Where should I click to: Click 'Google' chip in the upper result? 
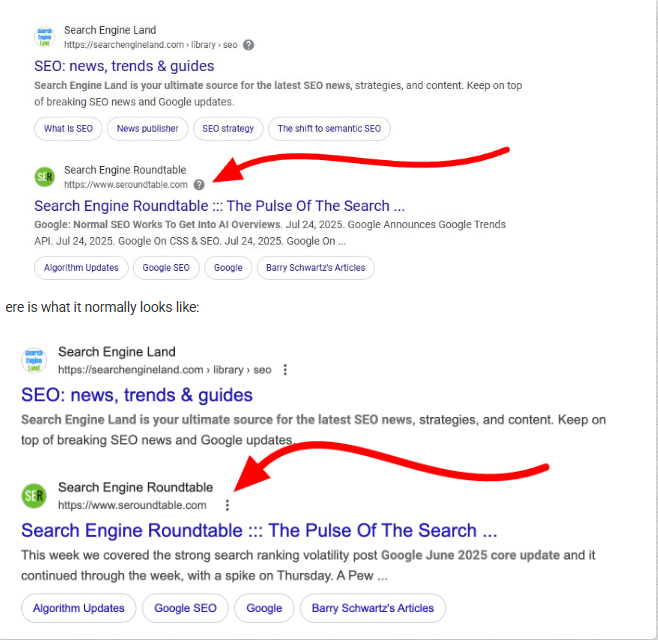pos(228,268)
